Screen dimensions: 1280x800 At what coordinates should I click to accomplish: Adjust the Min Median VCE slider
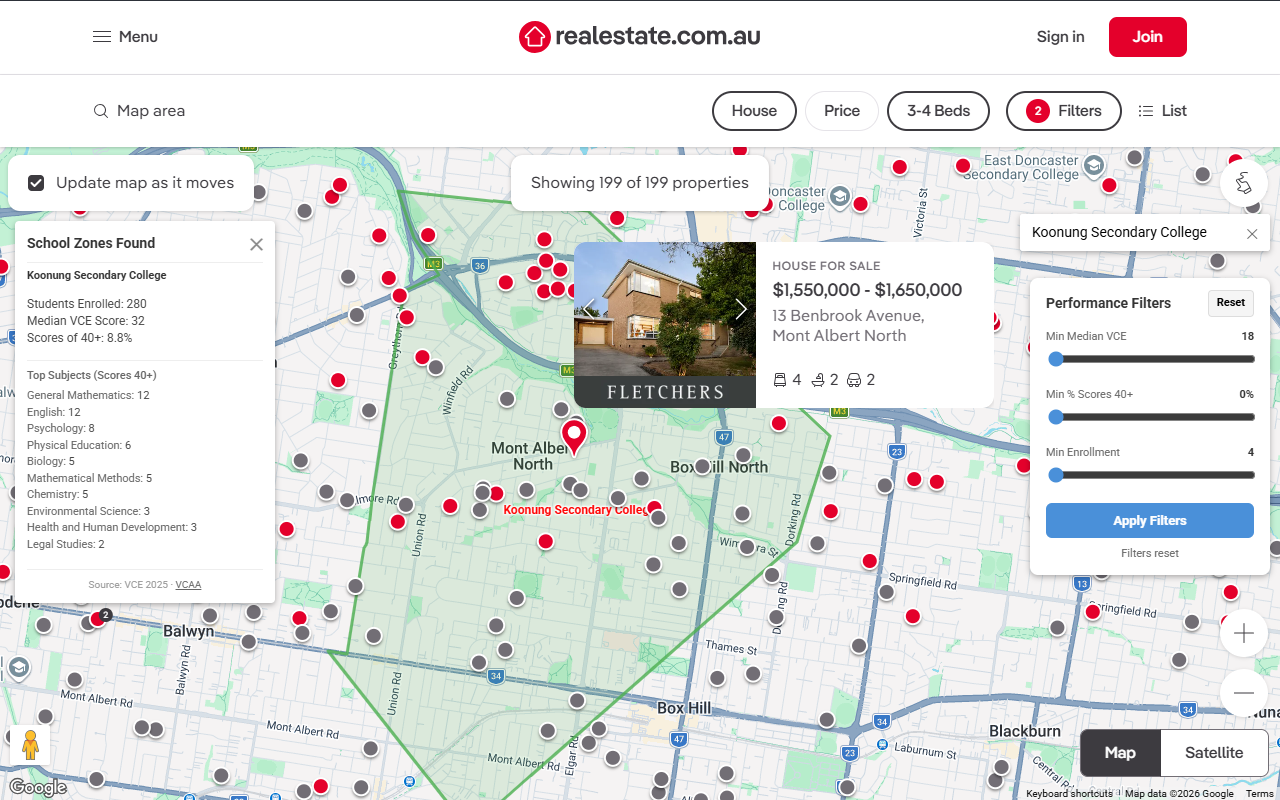[1056, 359]
